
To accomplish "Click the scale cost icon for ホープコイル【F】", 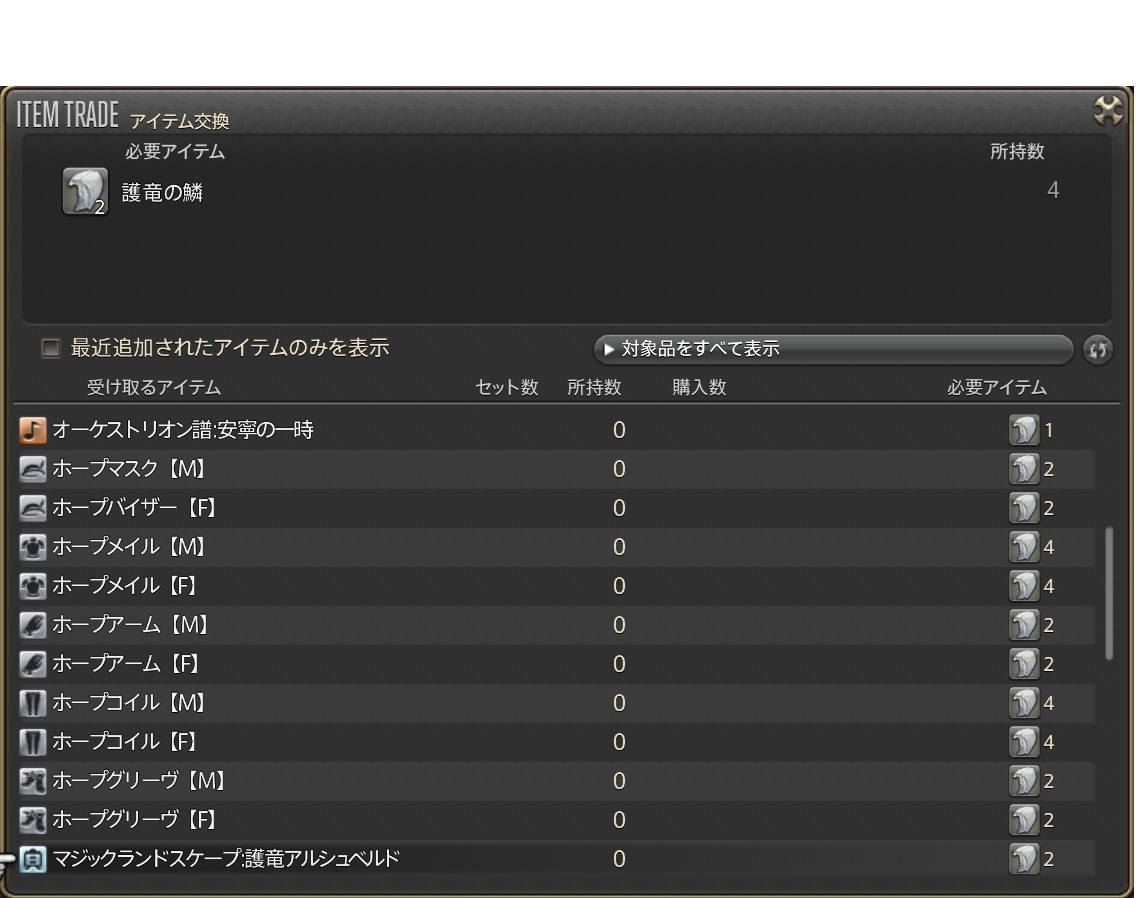I will [1024, 742].
